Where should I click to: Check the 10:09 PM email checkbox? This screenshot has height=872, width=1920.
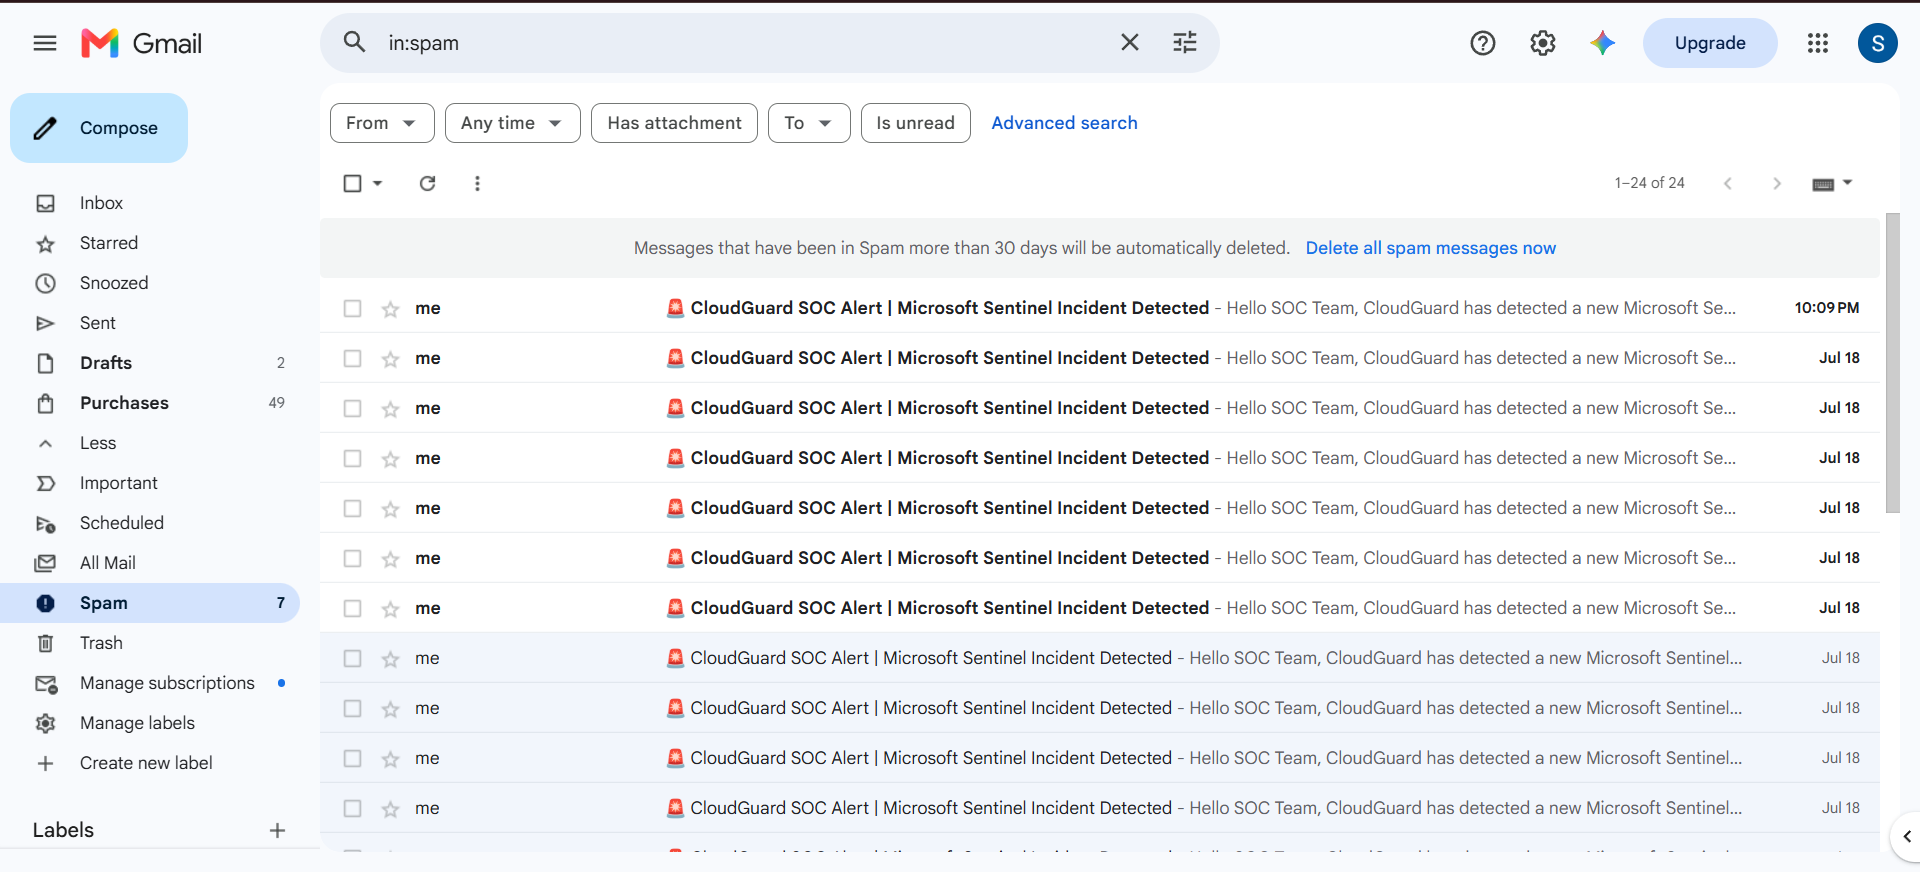pos(352,308)
